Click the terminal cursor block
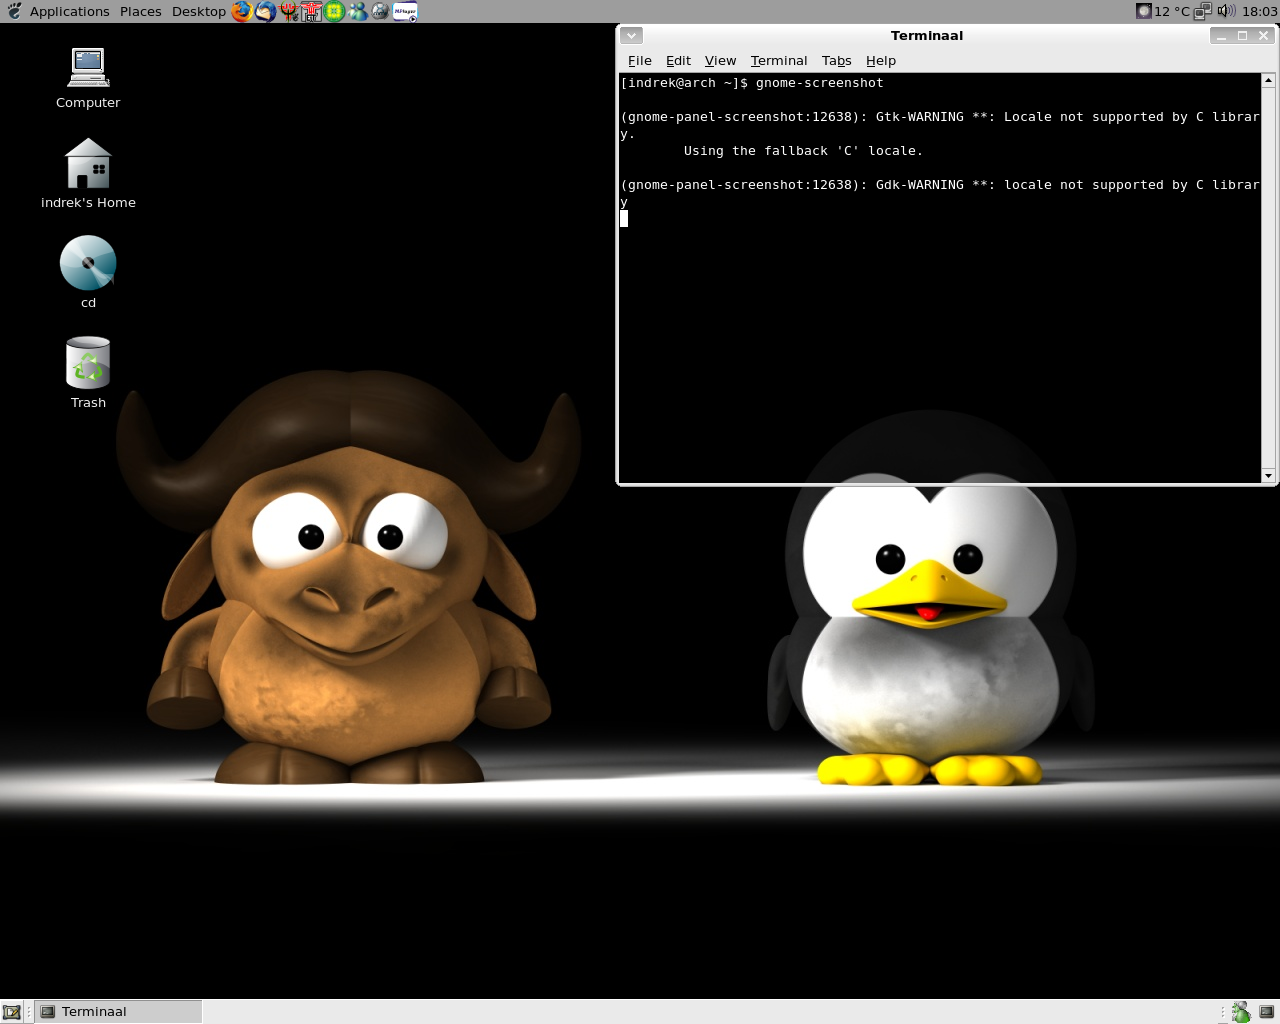 [624, 219]
